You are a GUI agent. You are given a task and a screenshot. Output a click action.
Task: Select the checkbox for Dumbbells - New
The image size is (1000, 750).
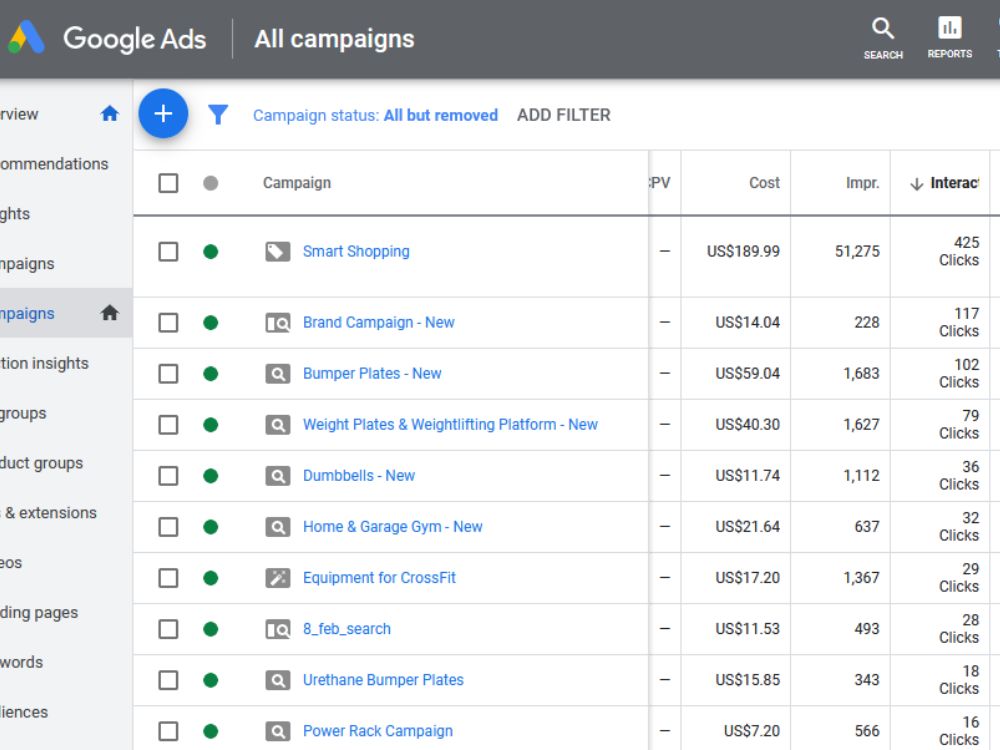168,476
